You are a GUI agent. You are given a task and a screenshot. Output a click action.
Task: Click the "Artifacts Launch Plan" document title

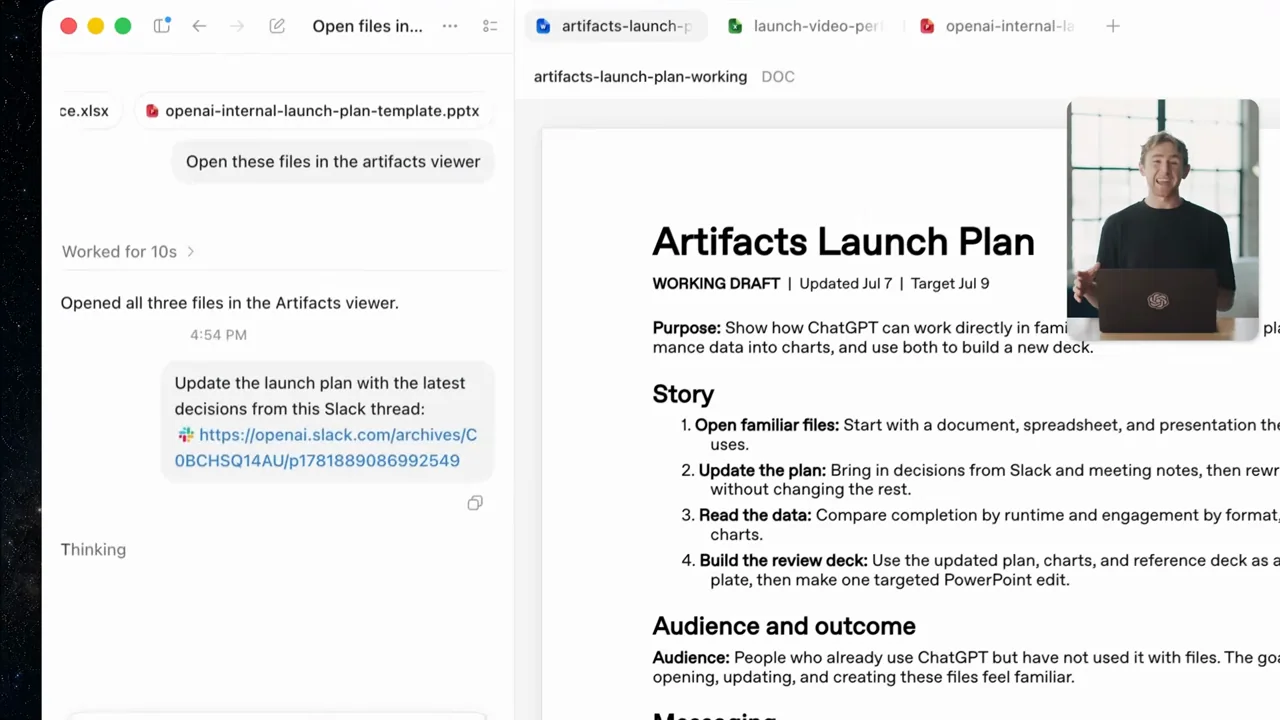[843, 242]
